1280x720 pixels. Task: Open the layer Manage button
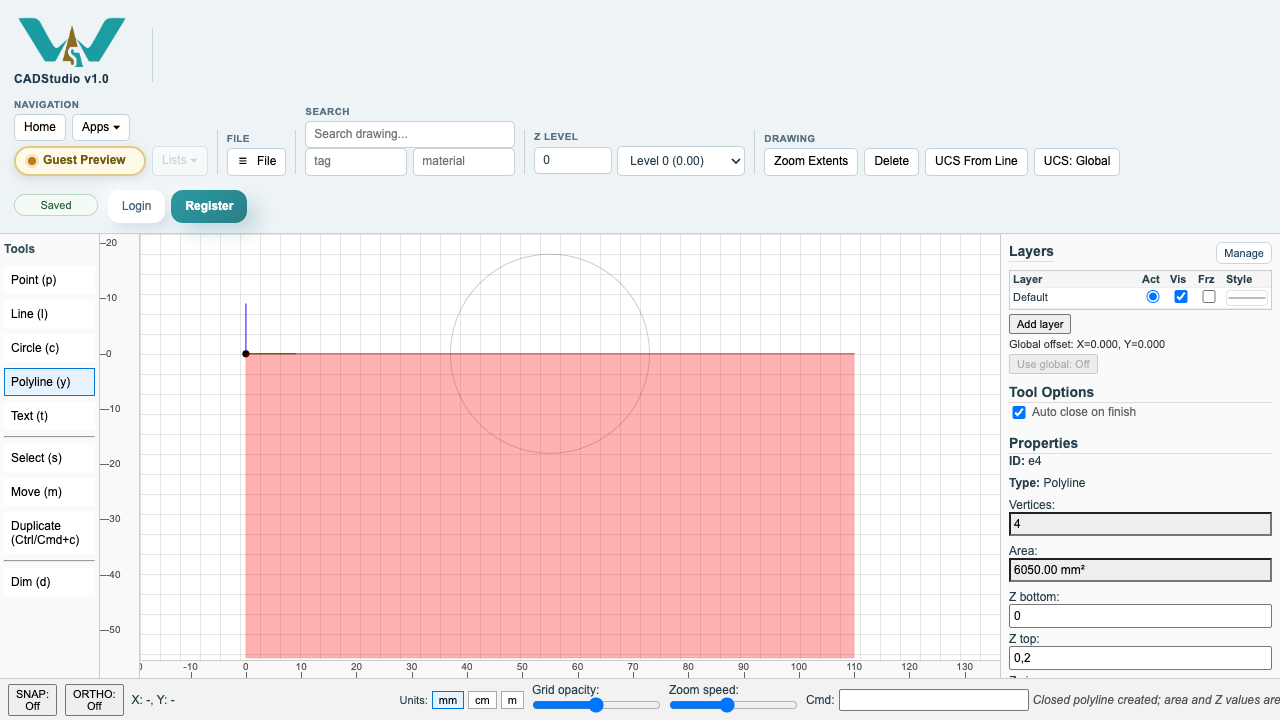1244,253
